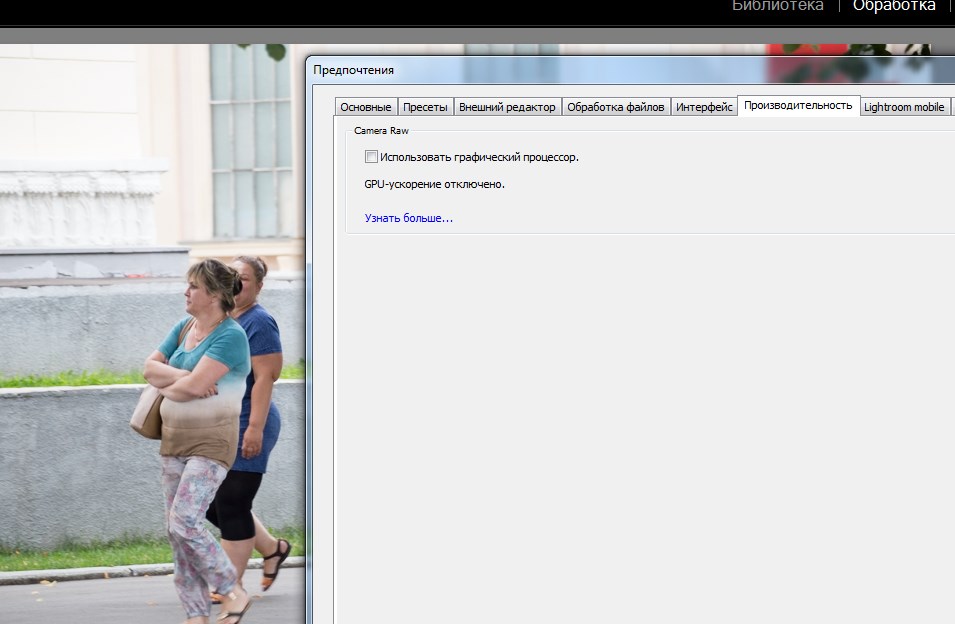This screenshot has width=955, height=624.
Task: Go to the Обработка файлов tab
Action: [615, 107]
